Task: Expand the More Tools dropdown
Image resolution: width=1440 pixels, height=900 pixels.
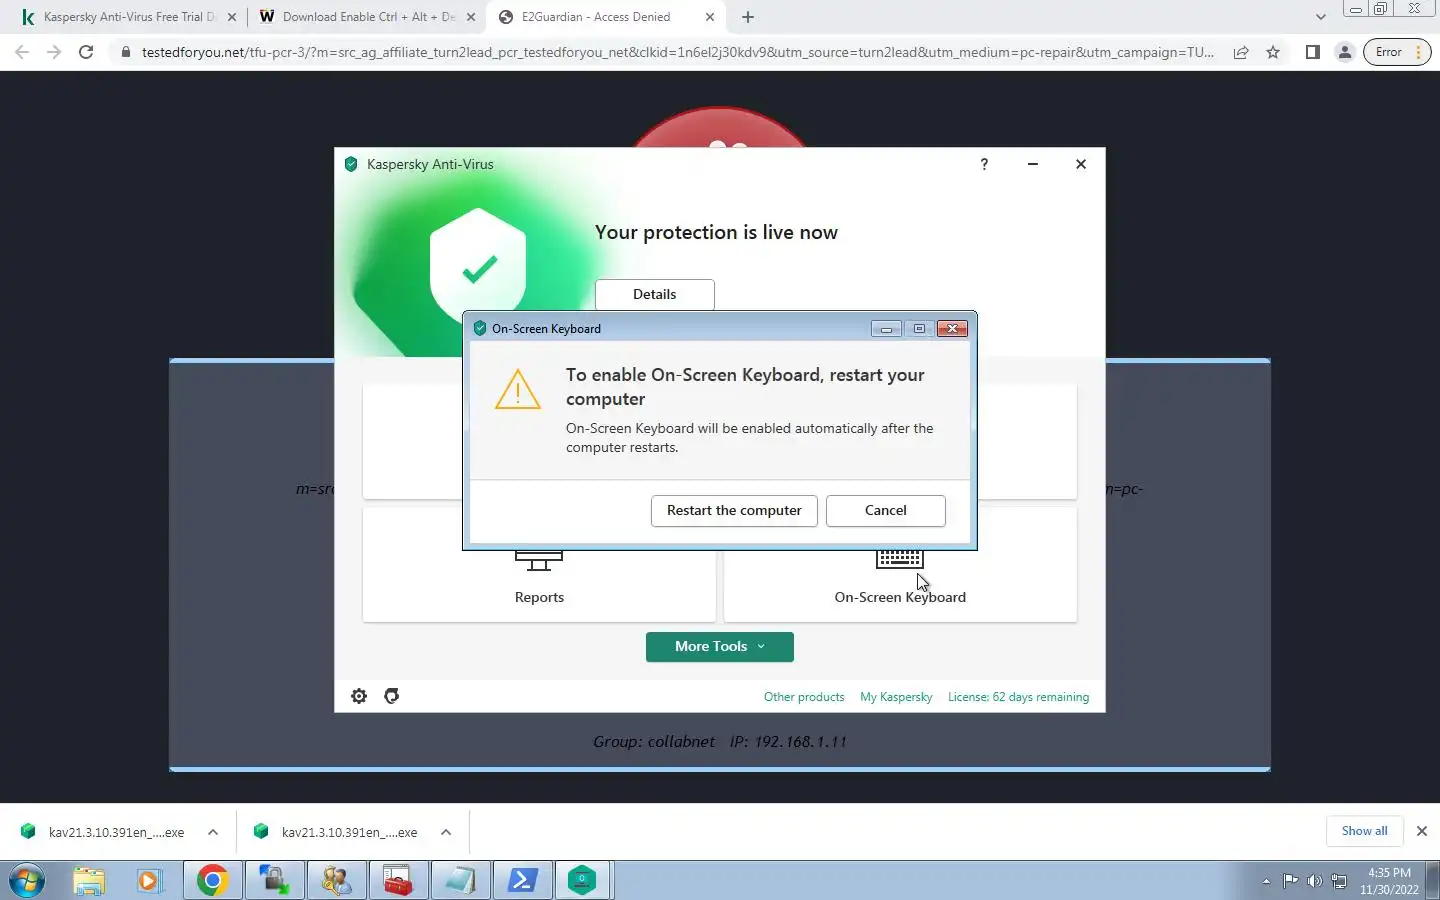Action: coord(719,646)
